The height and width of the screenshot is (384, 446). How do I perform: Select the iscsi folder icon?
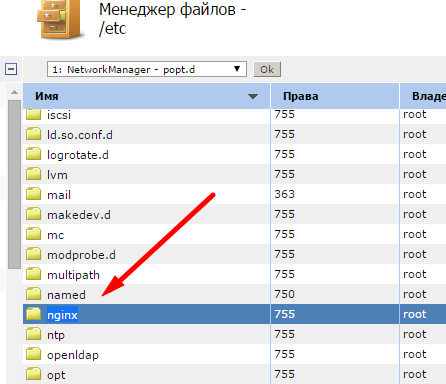33,114
